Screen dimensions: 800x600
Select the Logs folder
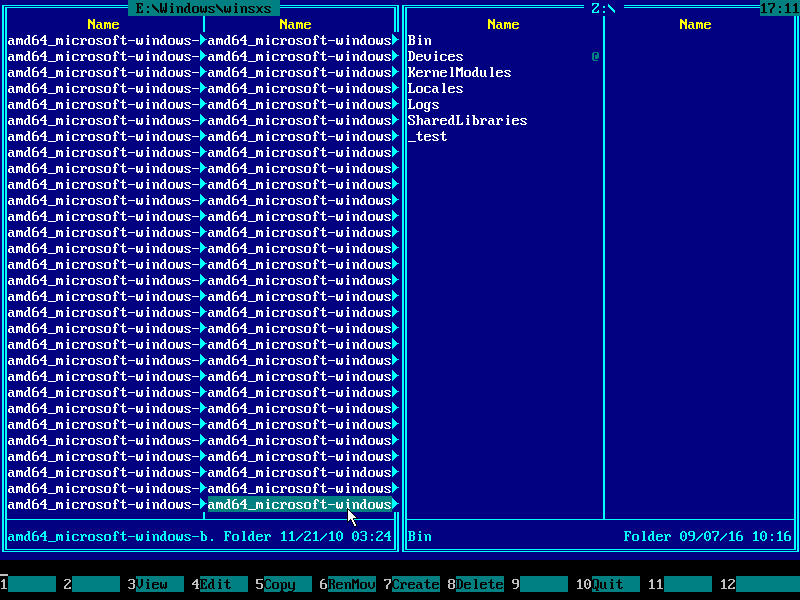[x=423, y=105]
